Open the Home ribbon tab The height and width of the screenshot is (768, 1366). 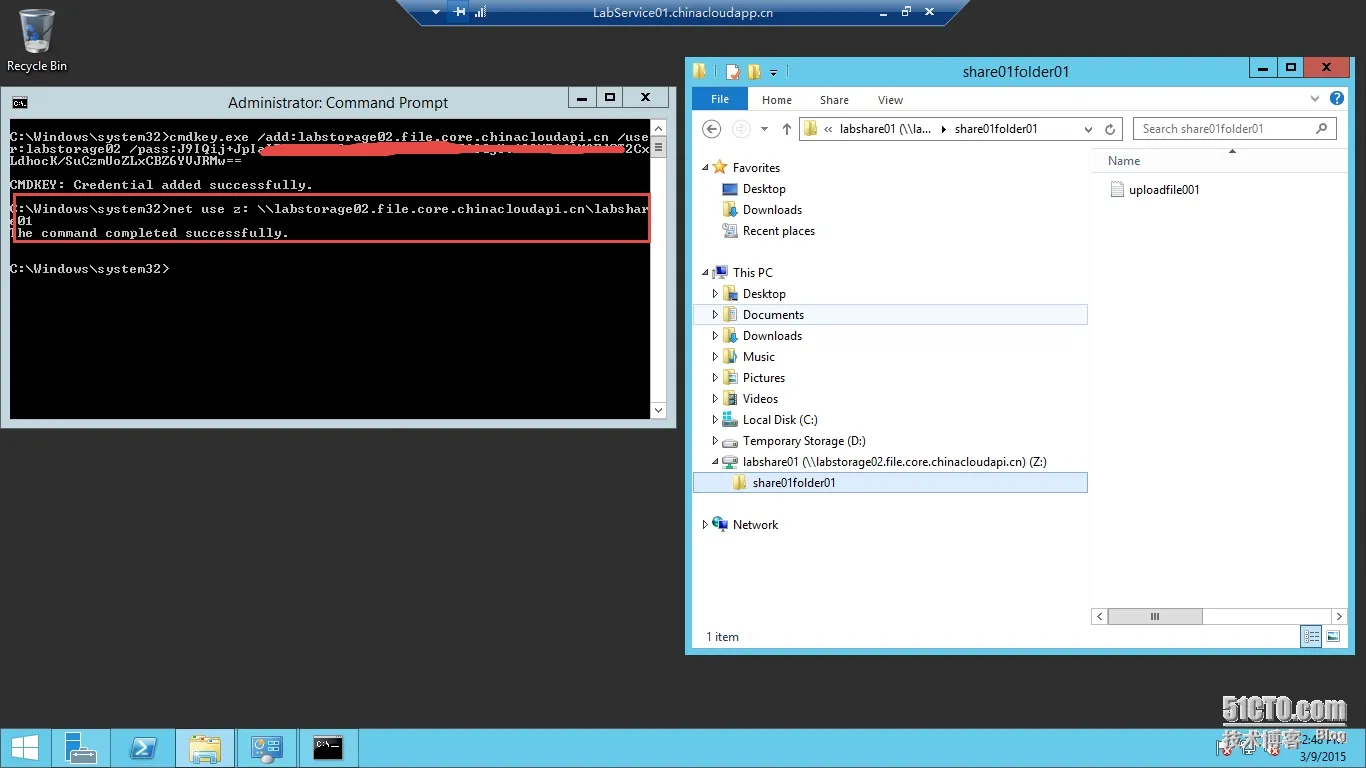click(777, 100)
